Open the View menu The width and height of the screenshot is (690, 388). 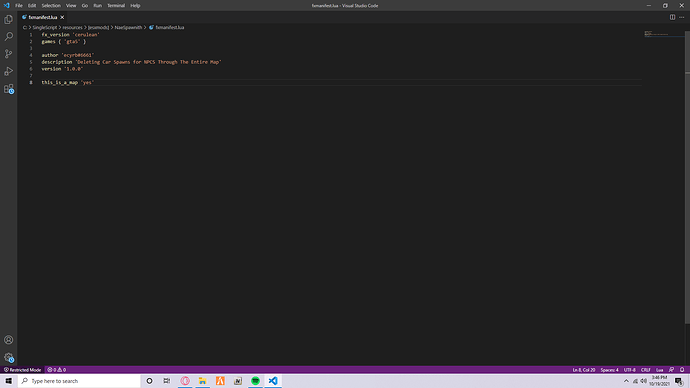tap(71, 6)
